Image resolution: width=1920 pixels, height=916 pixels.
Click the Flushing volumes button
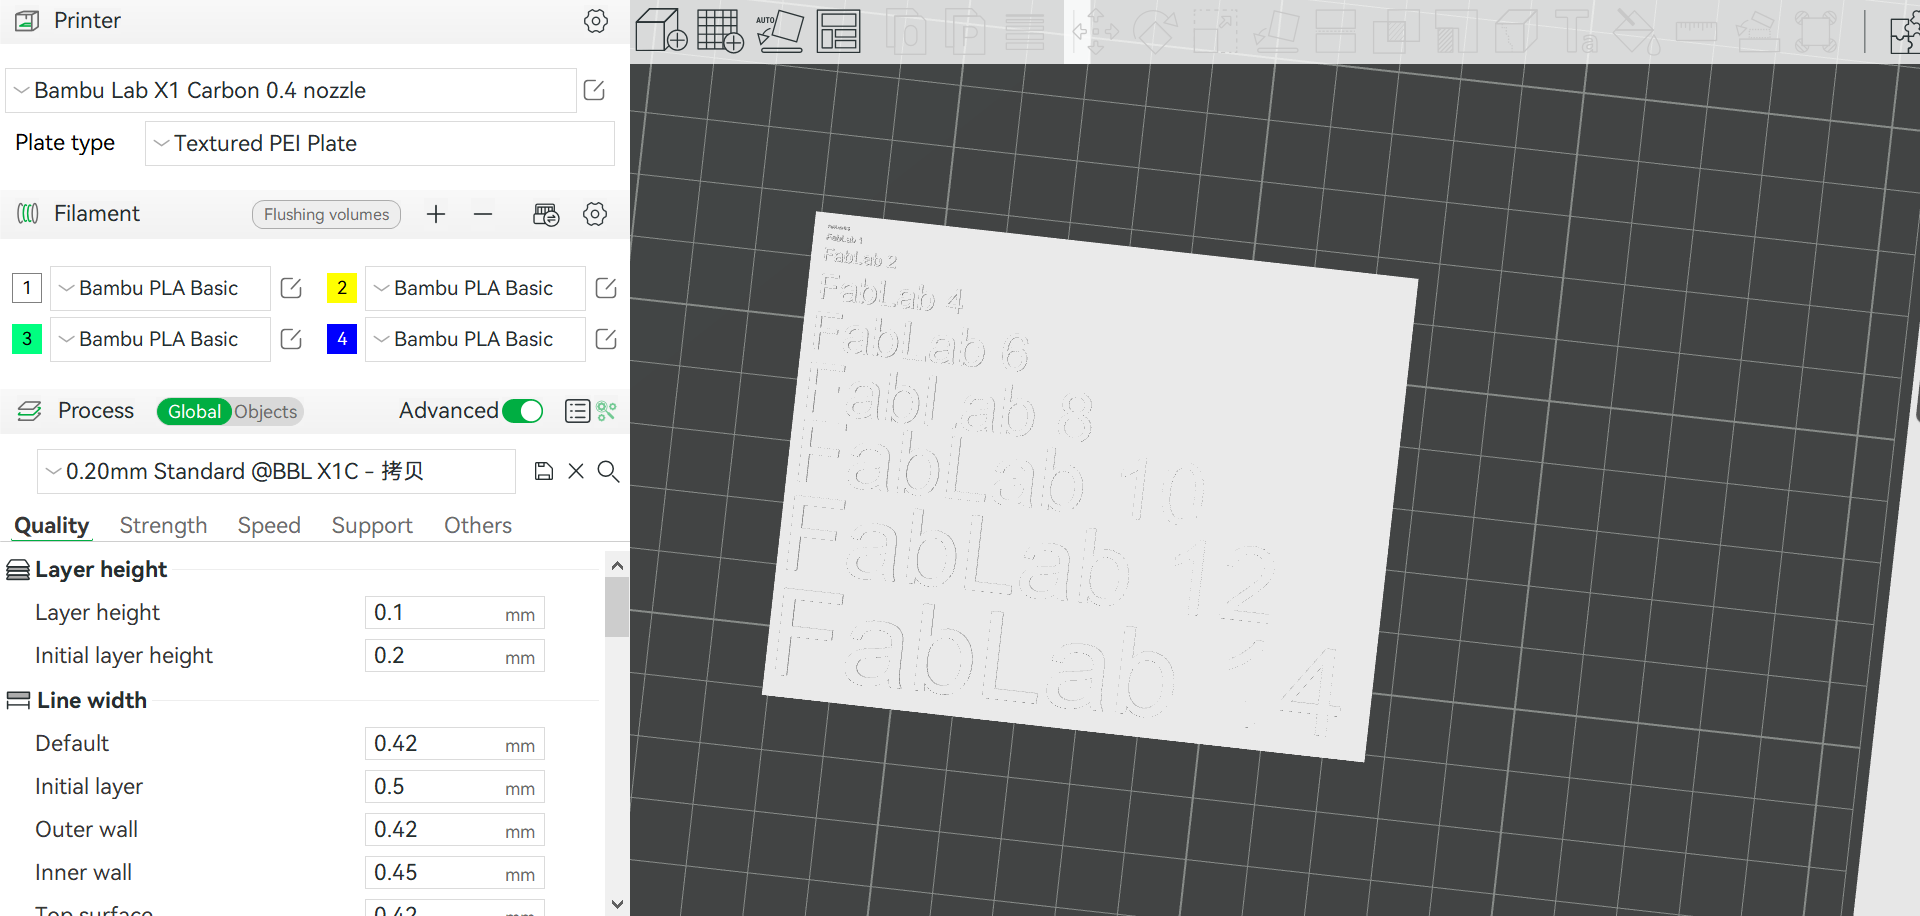pos(326,214)
